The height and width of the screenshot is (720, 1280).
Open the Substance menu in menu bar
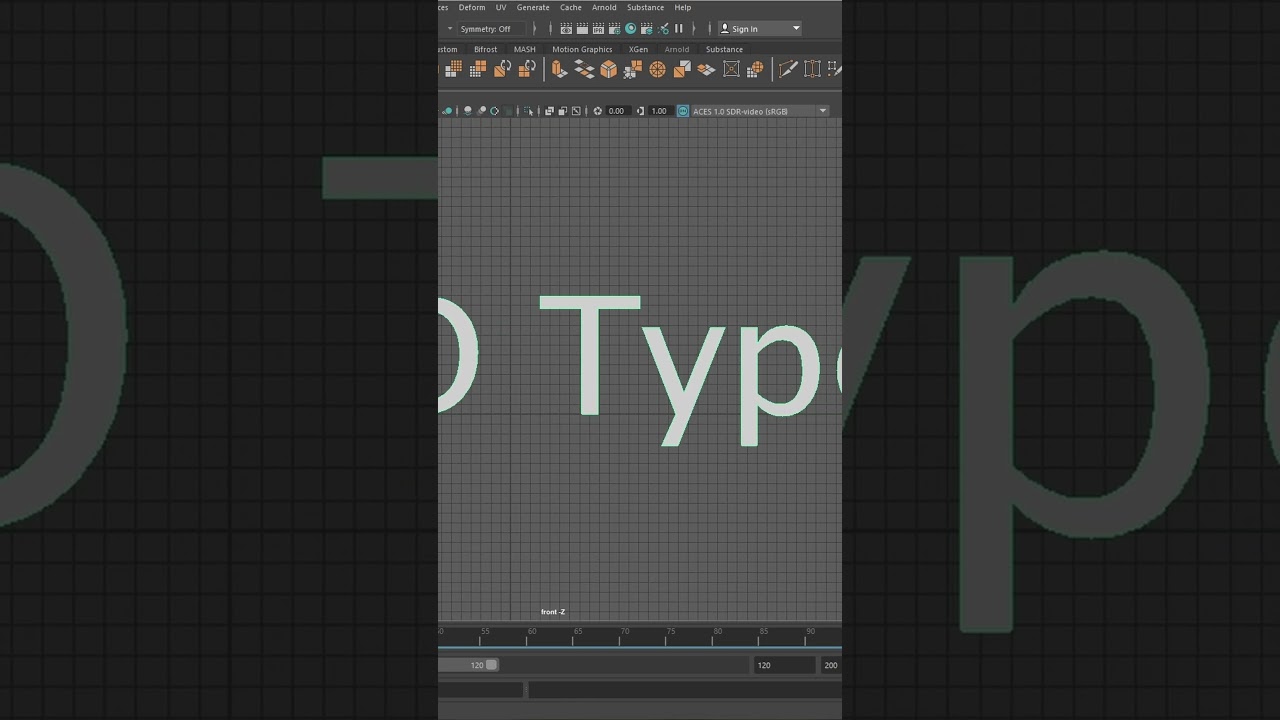[x=645, y=7]
